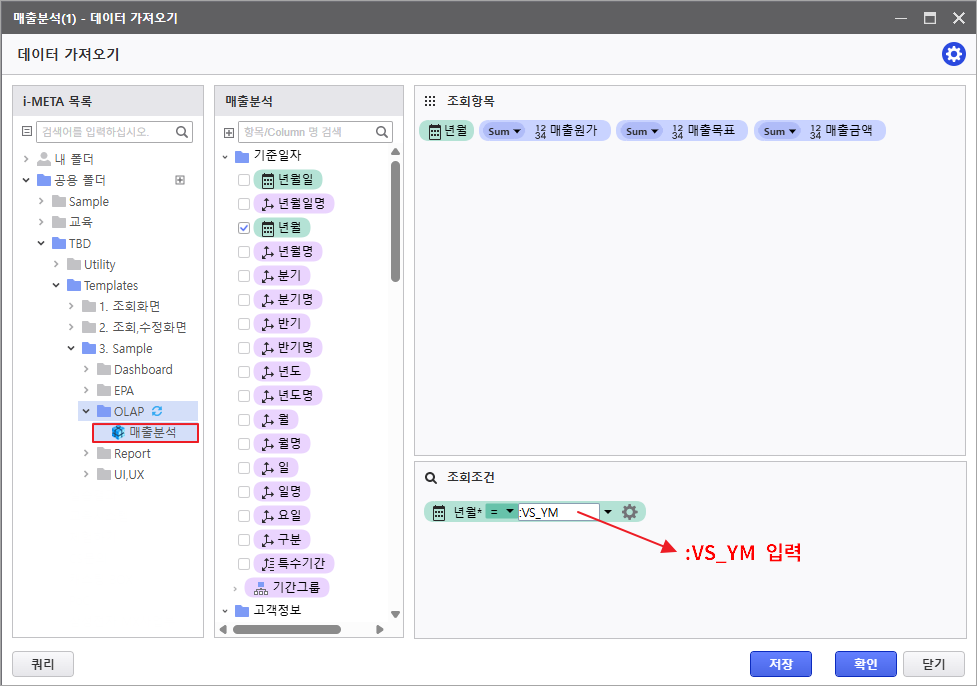Expand the Dashboard folder
Viewport: 977px width, 686px height.
pos(87,369)
